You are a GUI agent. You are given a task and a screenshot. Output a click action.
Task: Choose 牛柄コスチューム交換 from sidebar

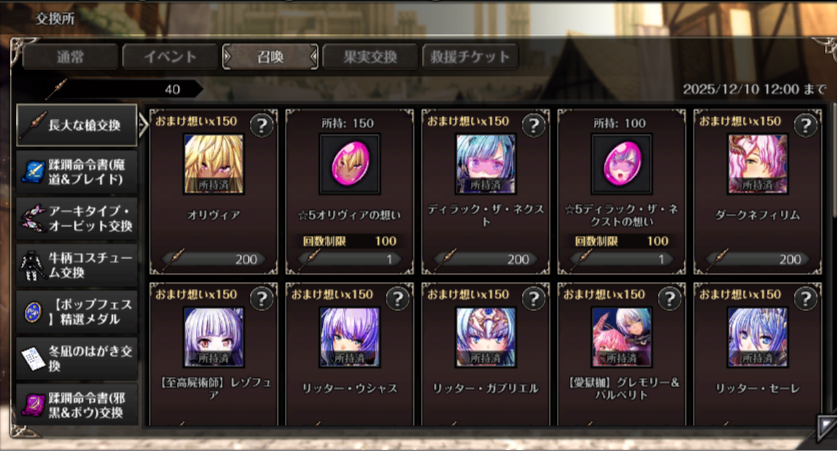(x=77, y=265)
